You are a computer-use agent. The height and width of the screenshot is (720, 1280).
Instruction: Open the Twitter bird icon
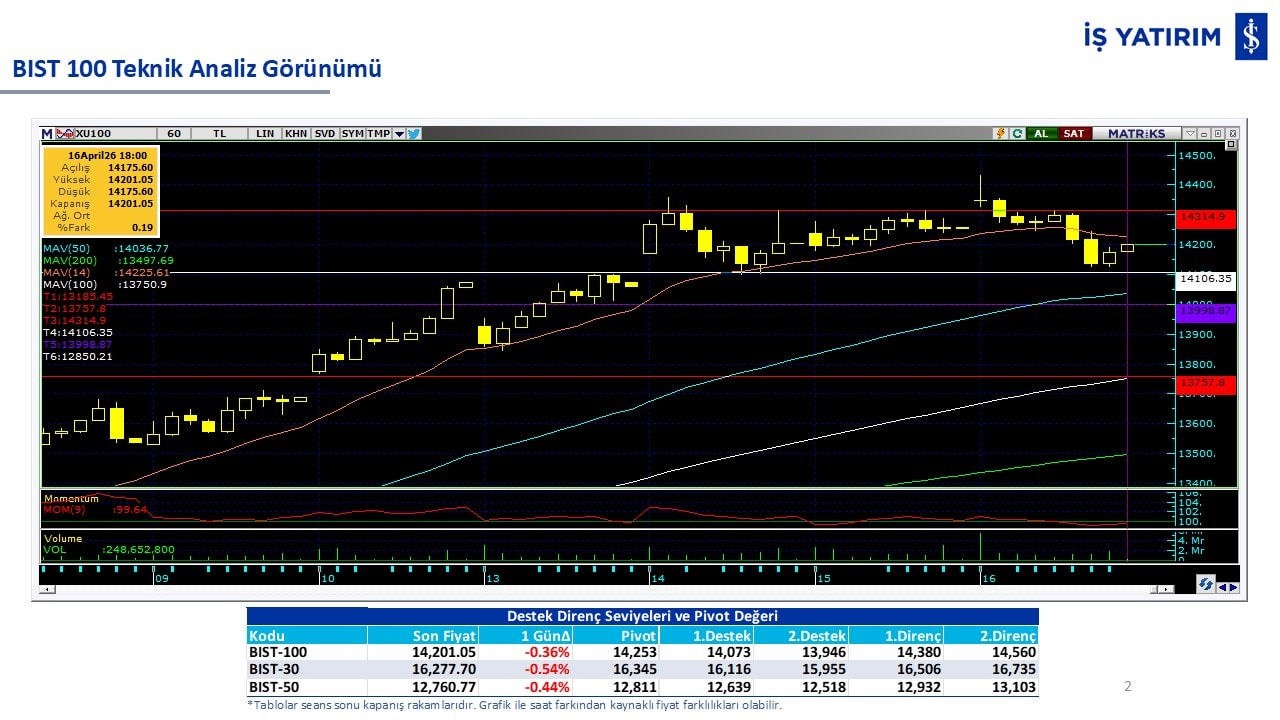tap(414, 133)
